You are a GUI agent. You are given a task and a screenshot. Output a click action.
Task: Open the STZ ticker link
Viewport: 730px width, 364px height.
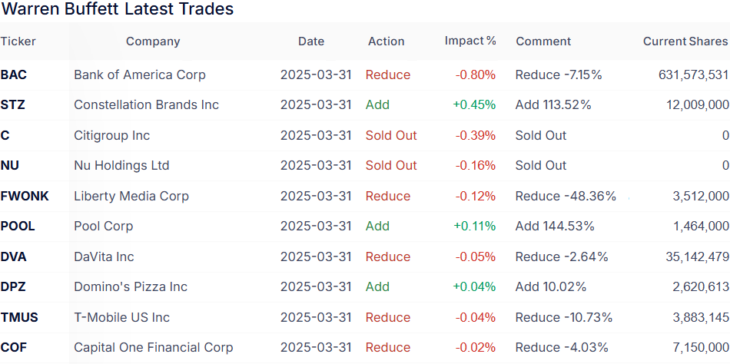point(13,105)
